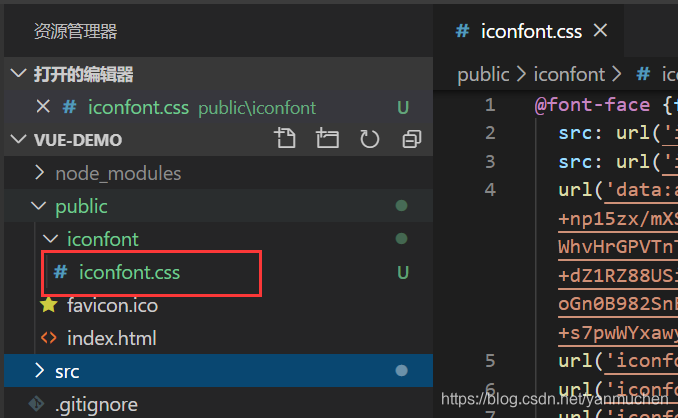678x418 pixels.
Task: Click the CSS hash icon in the editor tab
Action: (x=463, y=31)
